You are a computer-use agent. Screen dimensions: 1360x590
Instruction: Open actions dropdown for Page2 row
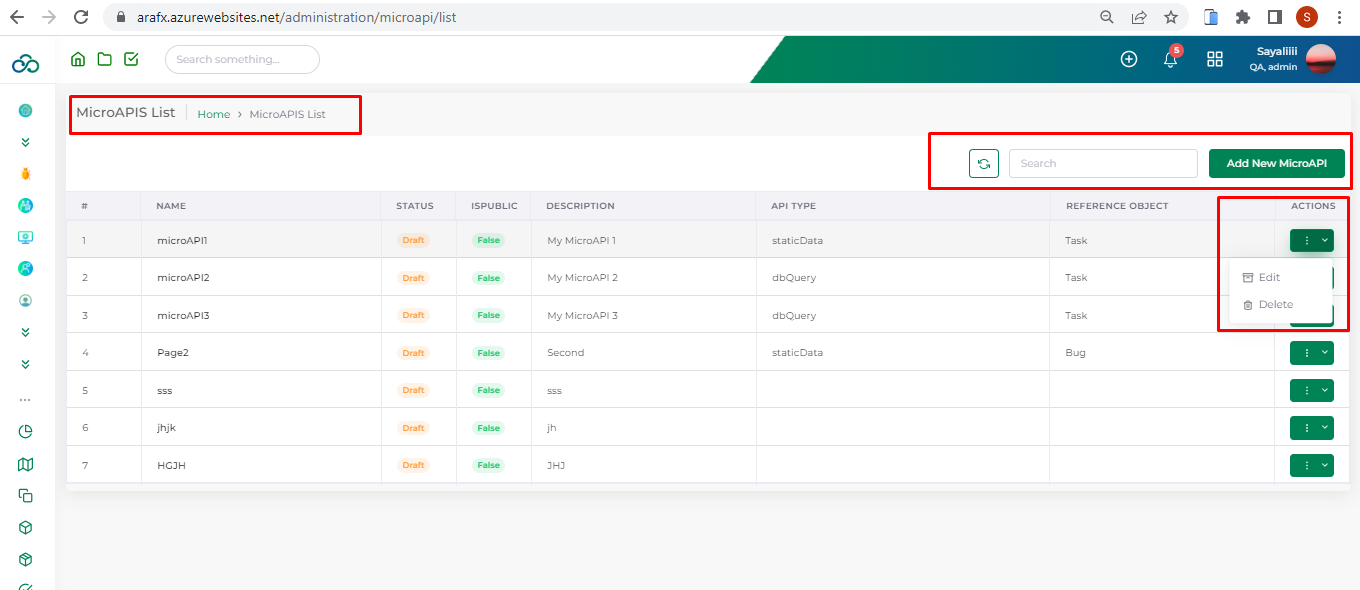1311,353
